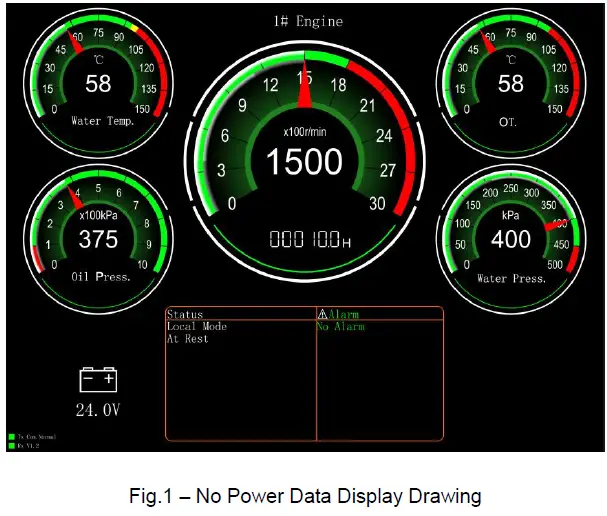Click the 30 mark on the engine speed gauge

click(x=377, y=204)
